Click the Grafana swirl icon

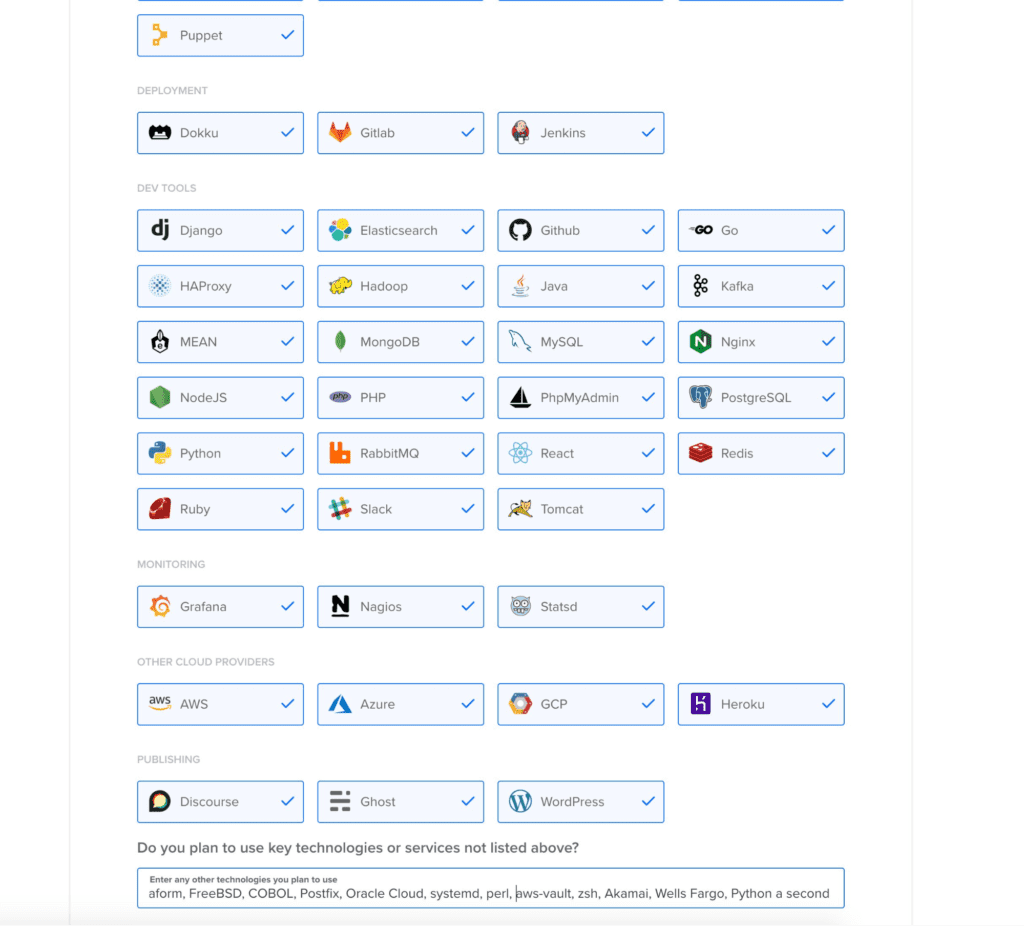(160, 606)
